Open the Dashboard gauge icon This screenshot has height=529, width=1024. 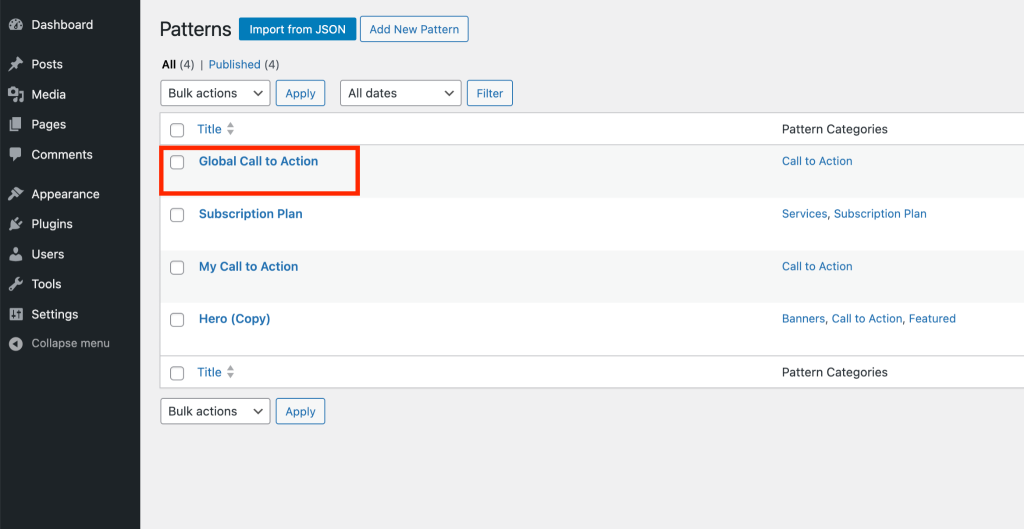click(x=16, y=25)
